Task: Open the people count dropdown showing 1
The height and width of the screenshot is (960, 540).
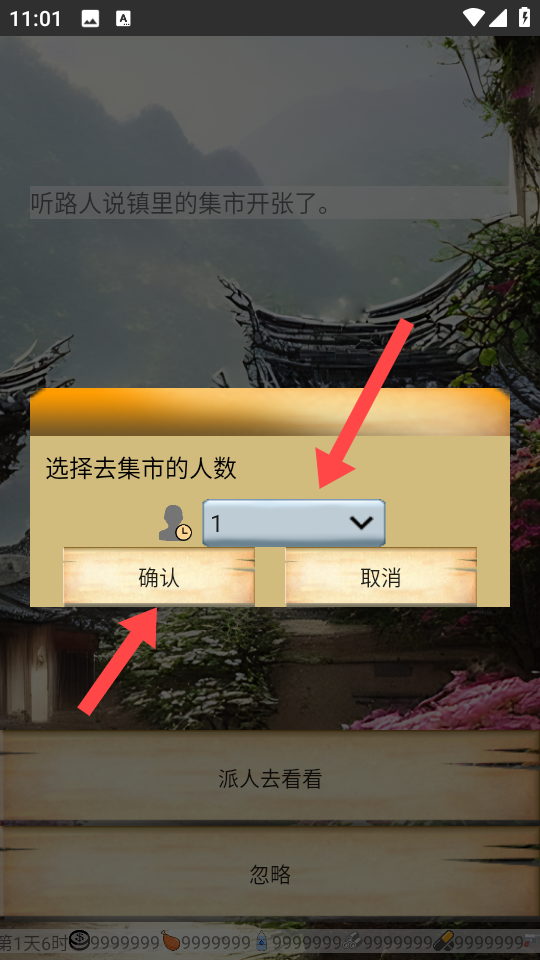Action: [294, 523]
